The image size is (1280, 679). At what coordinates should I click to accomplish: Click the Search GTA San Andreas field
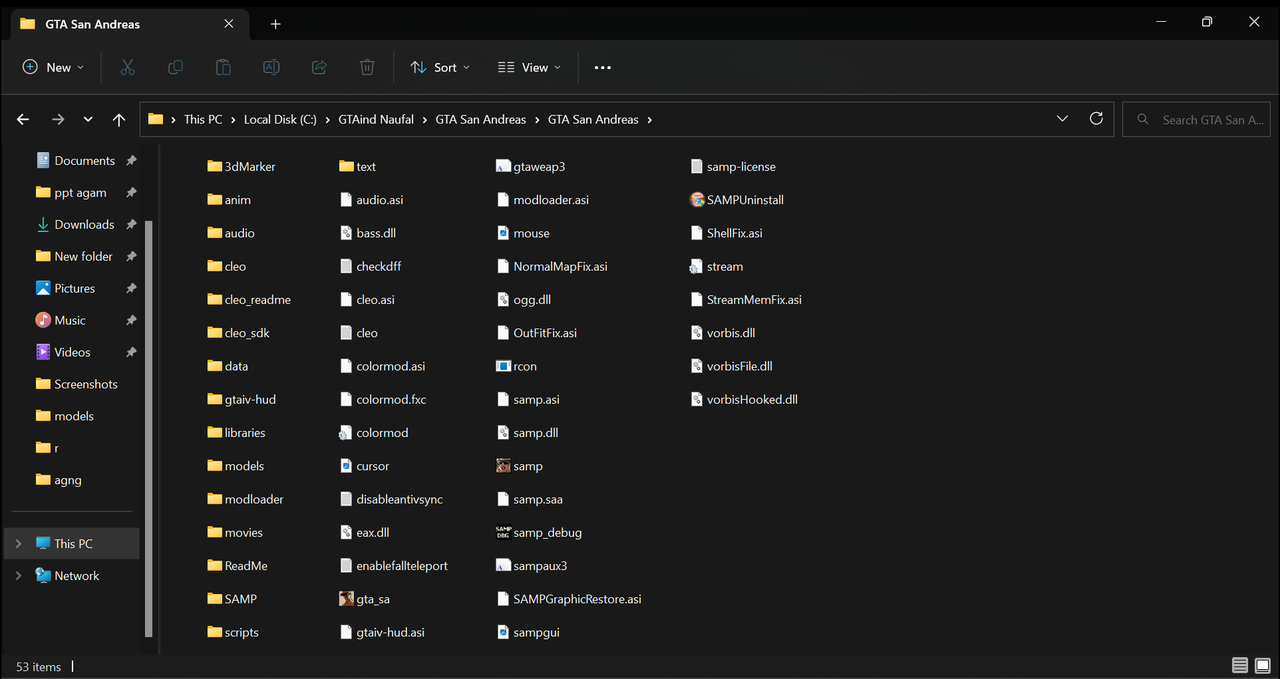pyautogui.click(x=1196, y=119)
